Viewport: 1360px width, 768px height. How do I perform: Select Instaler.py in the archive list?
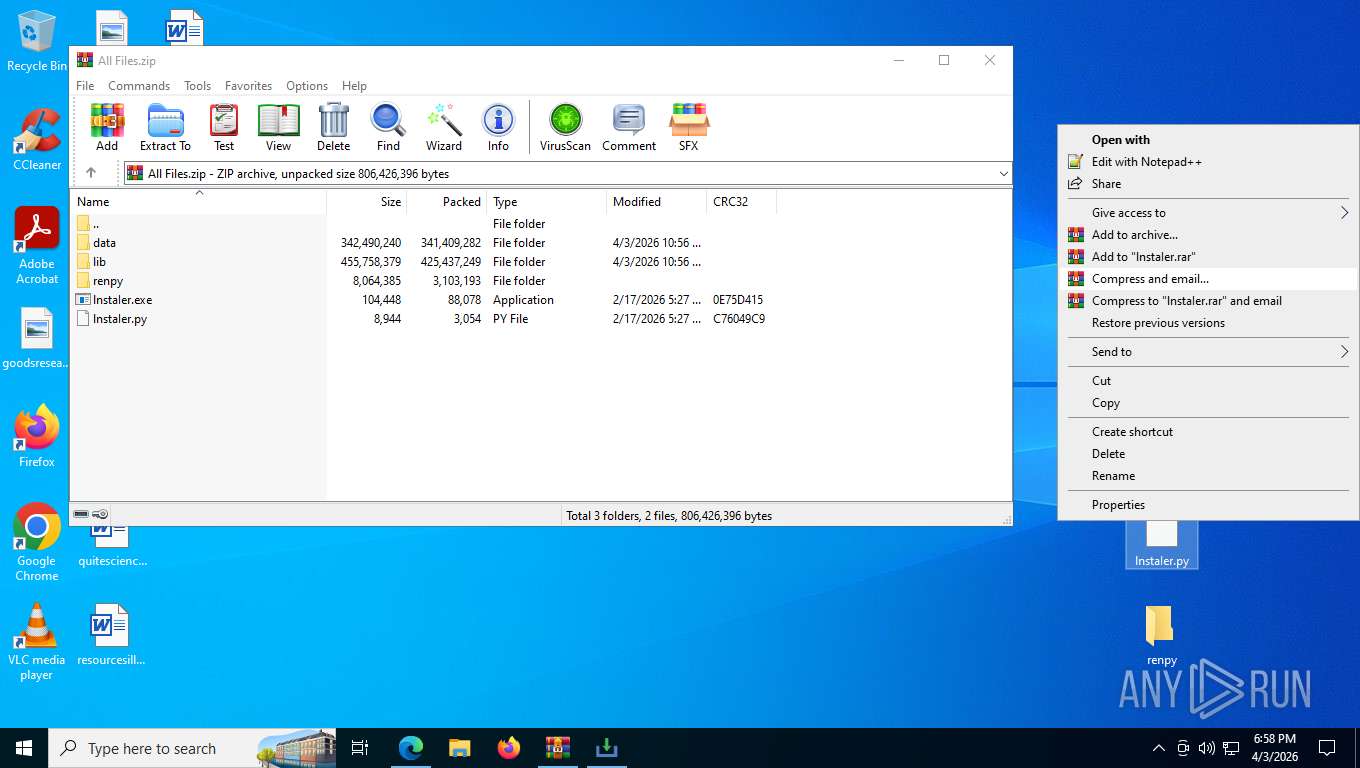(x=540, y=319)
